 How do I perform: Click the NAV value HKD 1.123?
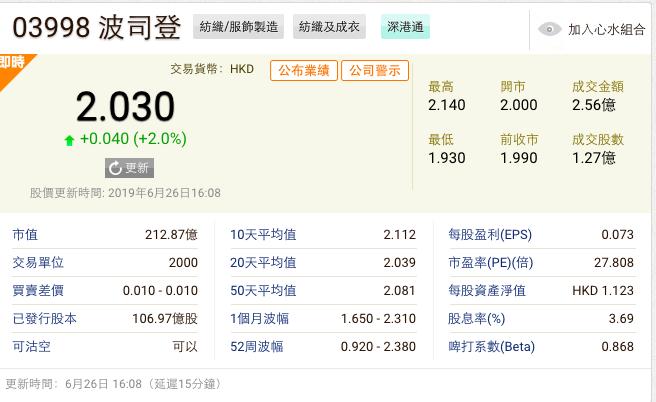tap(603, 291)
